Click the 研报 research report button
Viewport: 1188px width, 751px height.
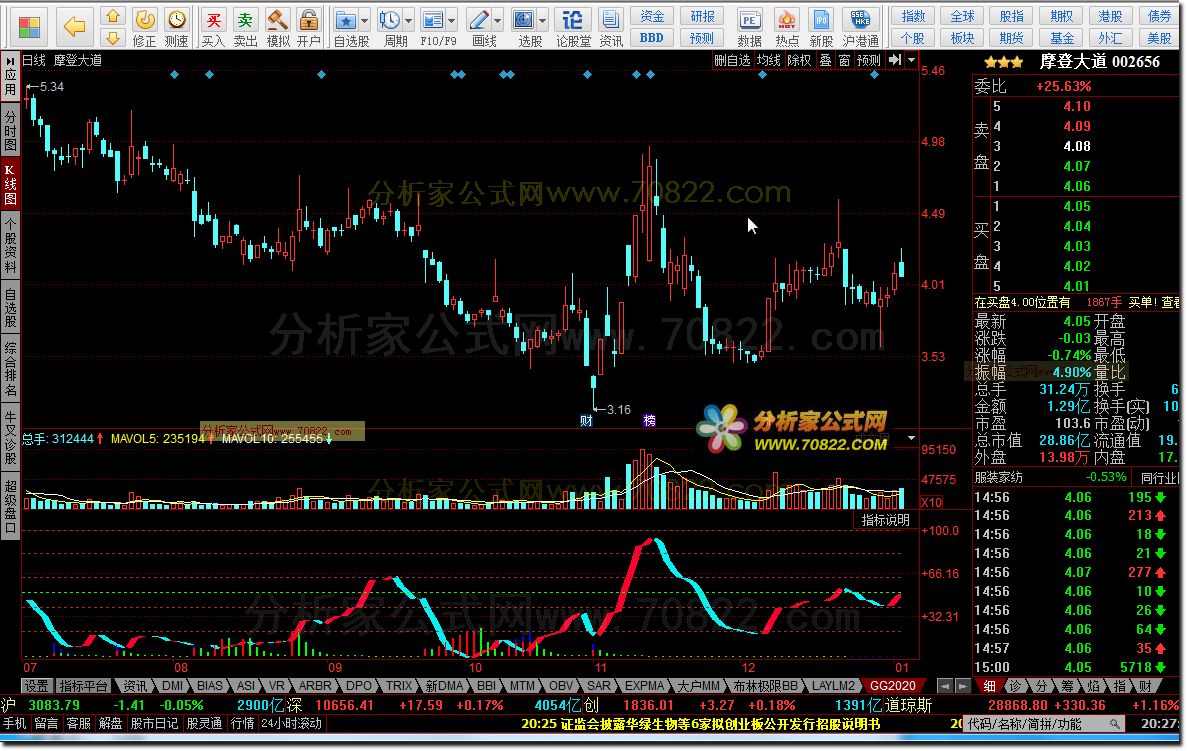click(702, 17)
